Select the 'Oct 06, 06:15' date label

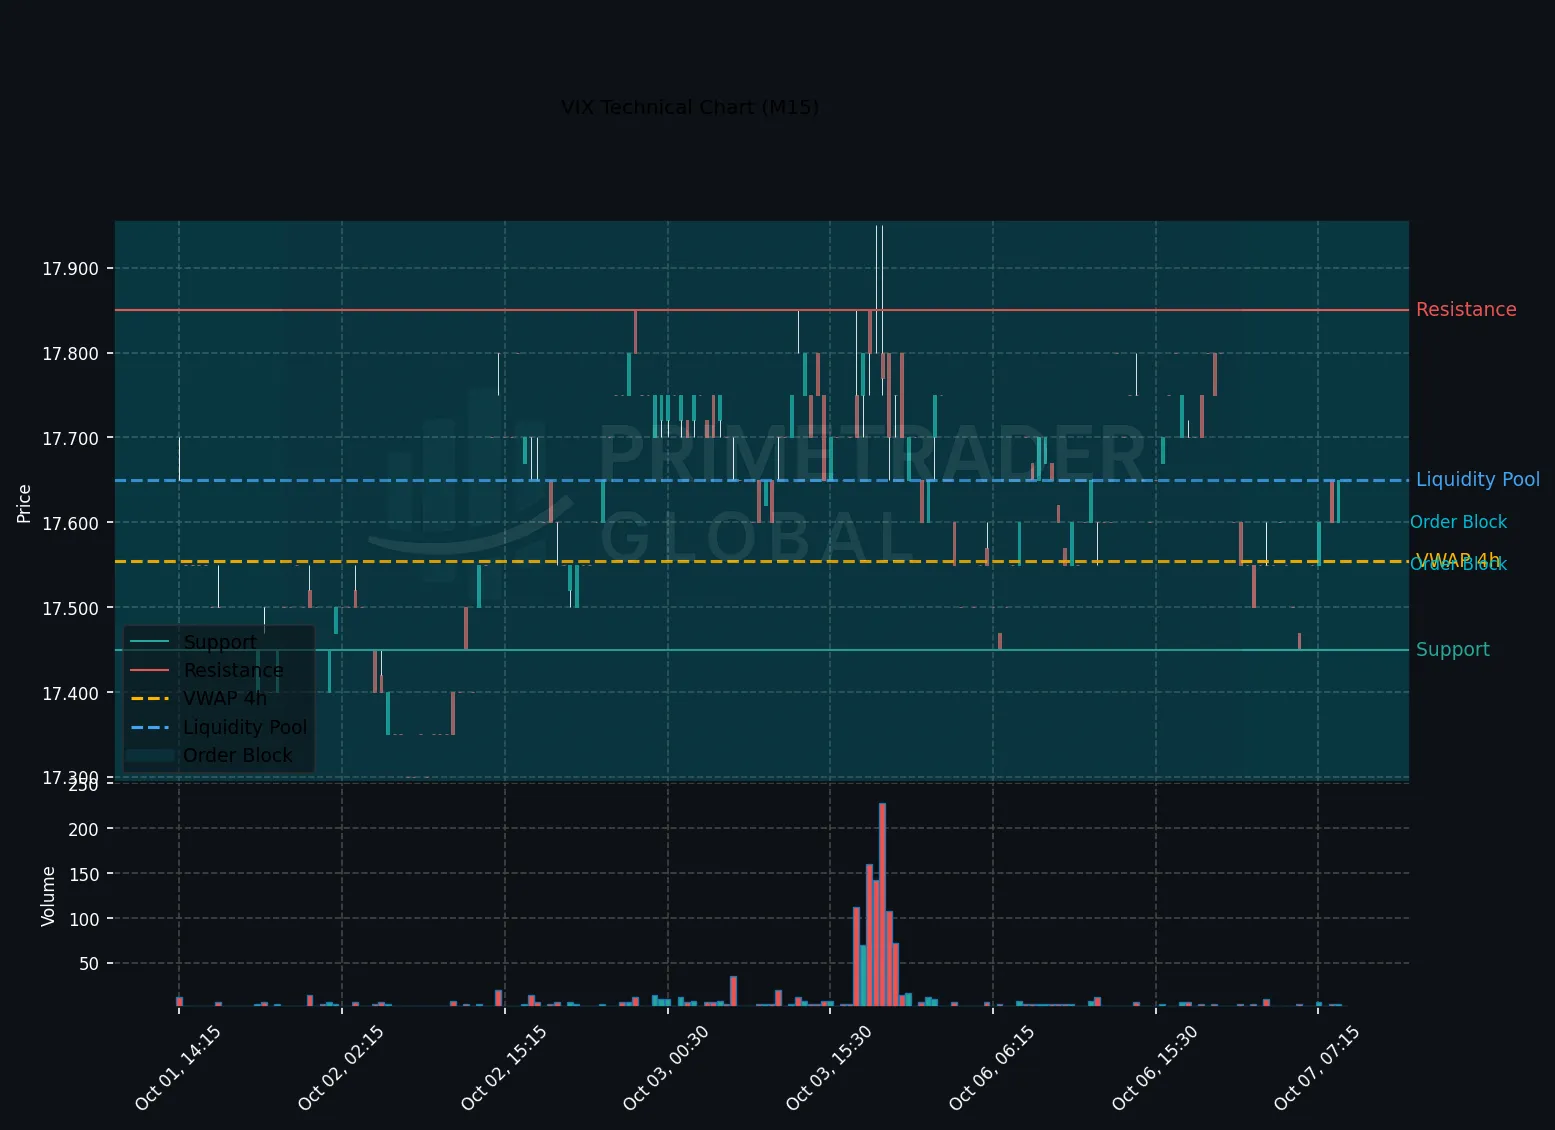coord(992,1067)
